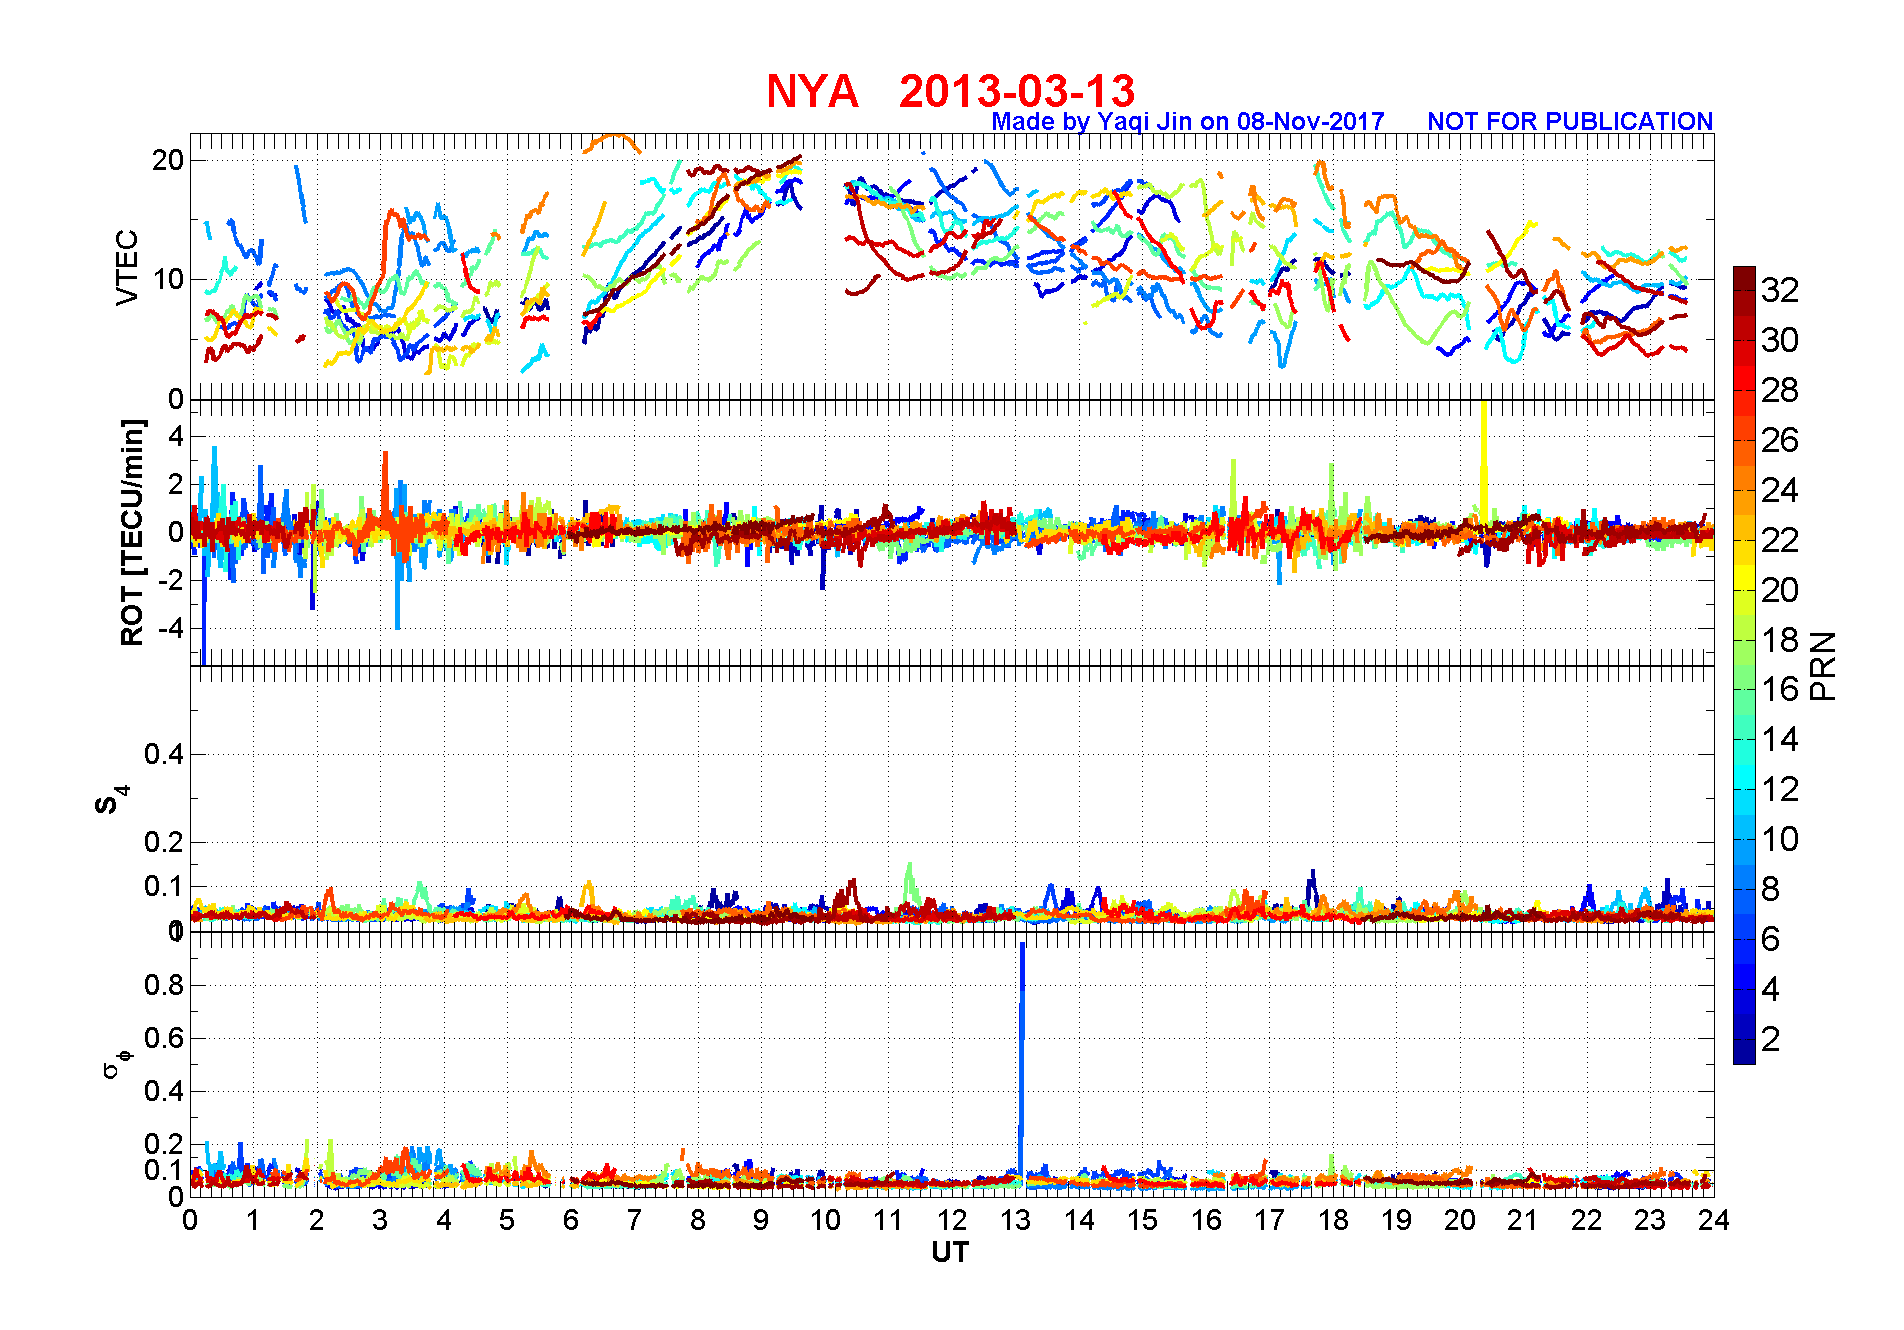This screenshot has width=1904, height=1330.
Task: Click the colorbar tick label "12"
Action: pos(1780,789)
